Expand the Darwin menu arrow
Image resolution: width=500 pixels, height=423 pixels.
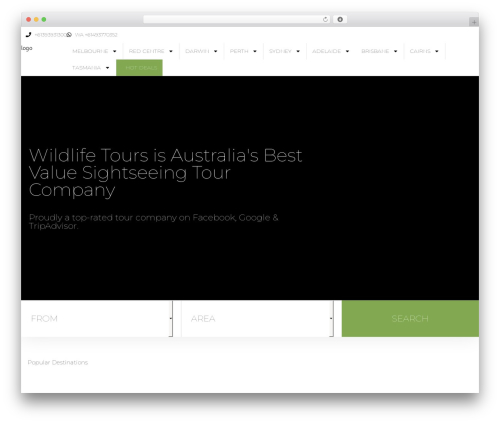216,51
